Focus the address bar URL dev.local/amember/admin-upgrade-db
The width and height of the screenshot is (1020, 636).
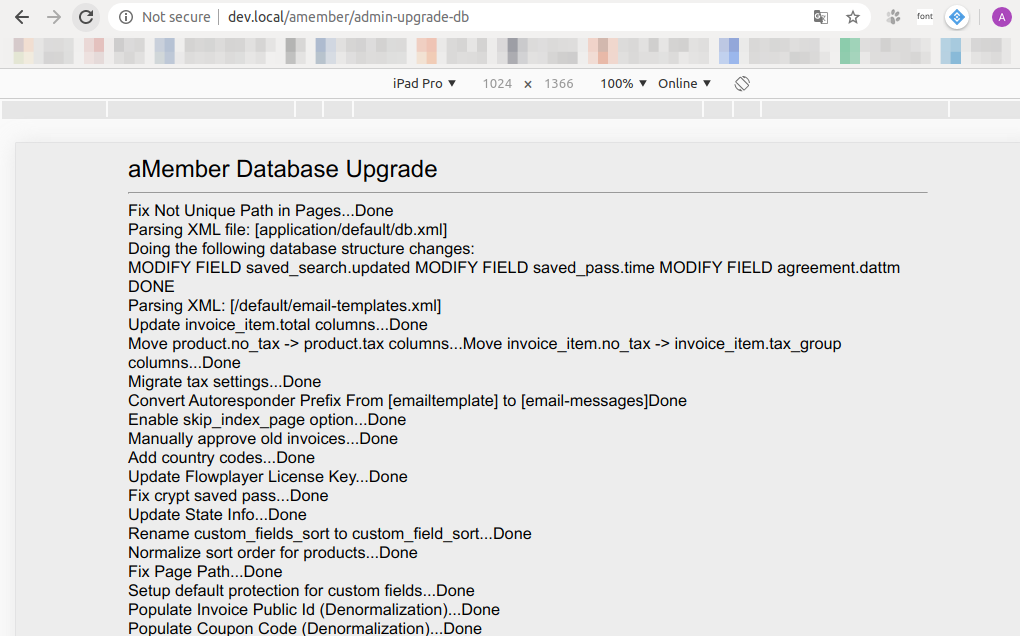pos(348,17)
